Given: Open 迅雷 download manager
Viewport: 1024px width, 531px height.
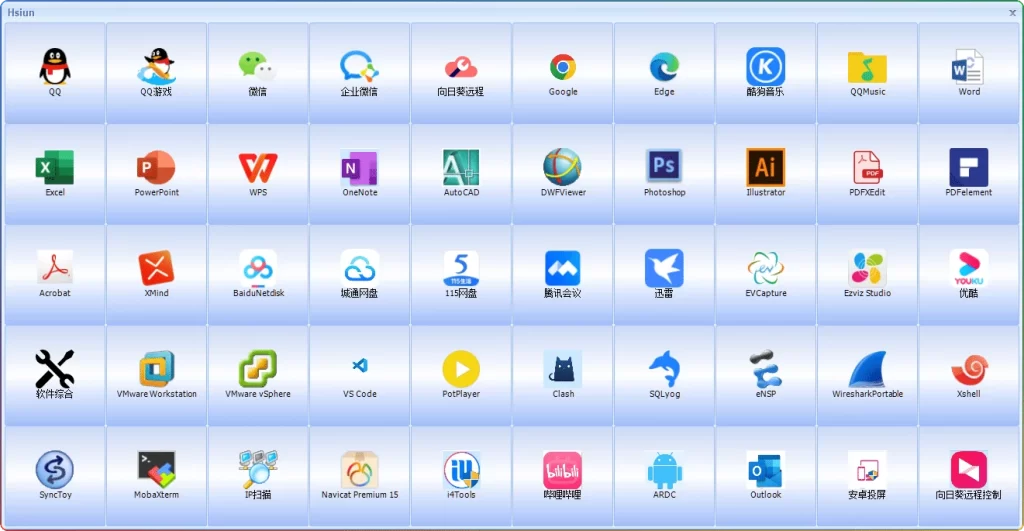Looking at the screenshot, I should pos(664,274).
